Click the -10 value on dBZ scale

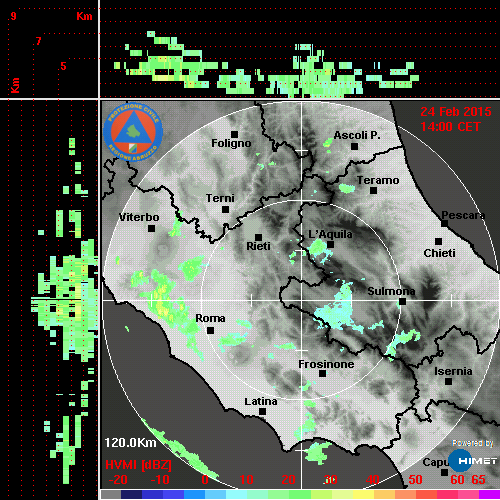tap(160, 480)
